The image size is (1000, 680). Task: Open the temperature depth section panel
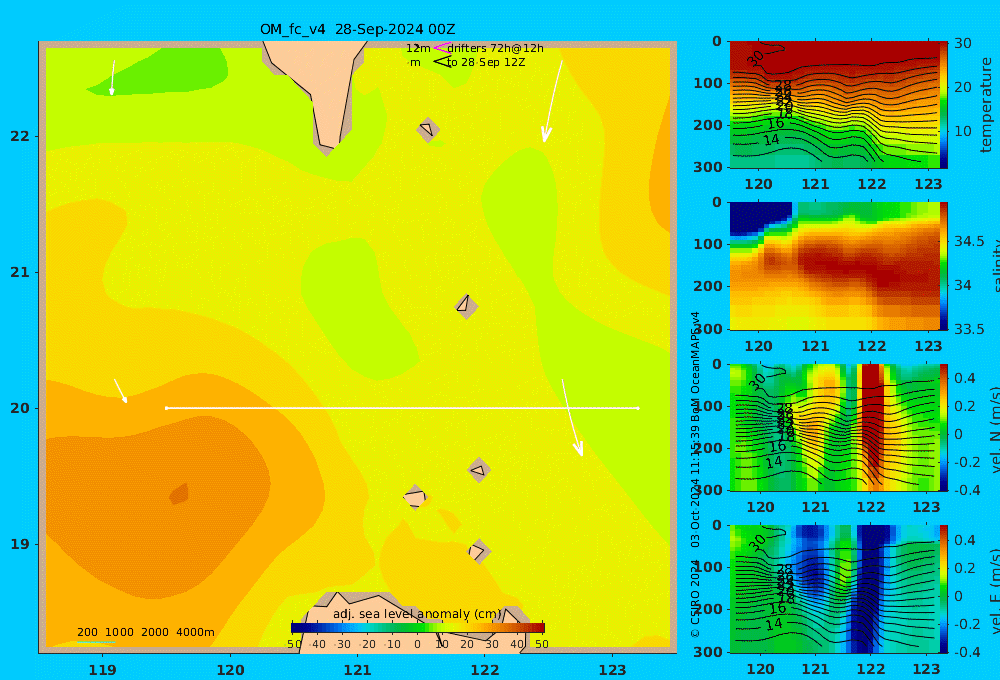(834, 105)
